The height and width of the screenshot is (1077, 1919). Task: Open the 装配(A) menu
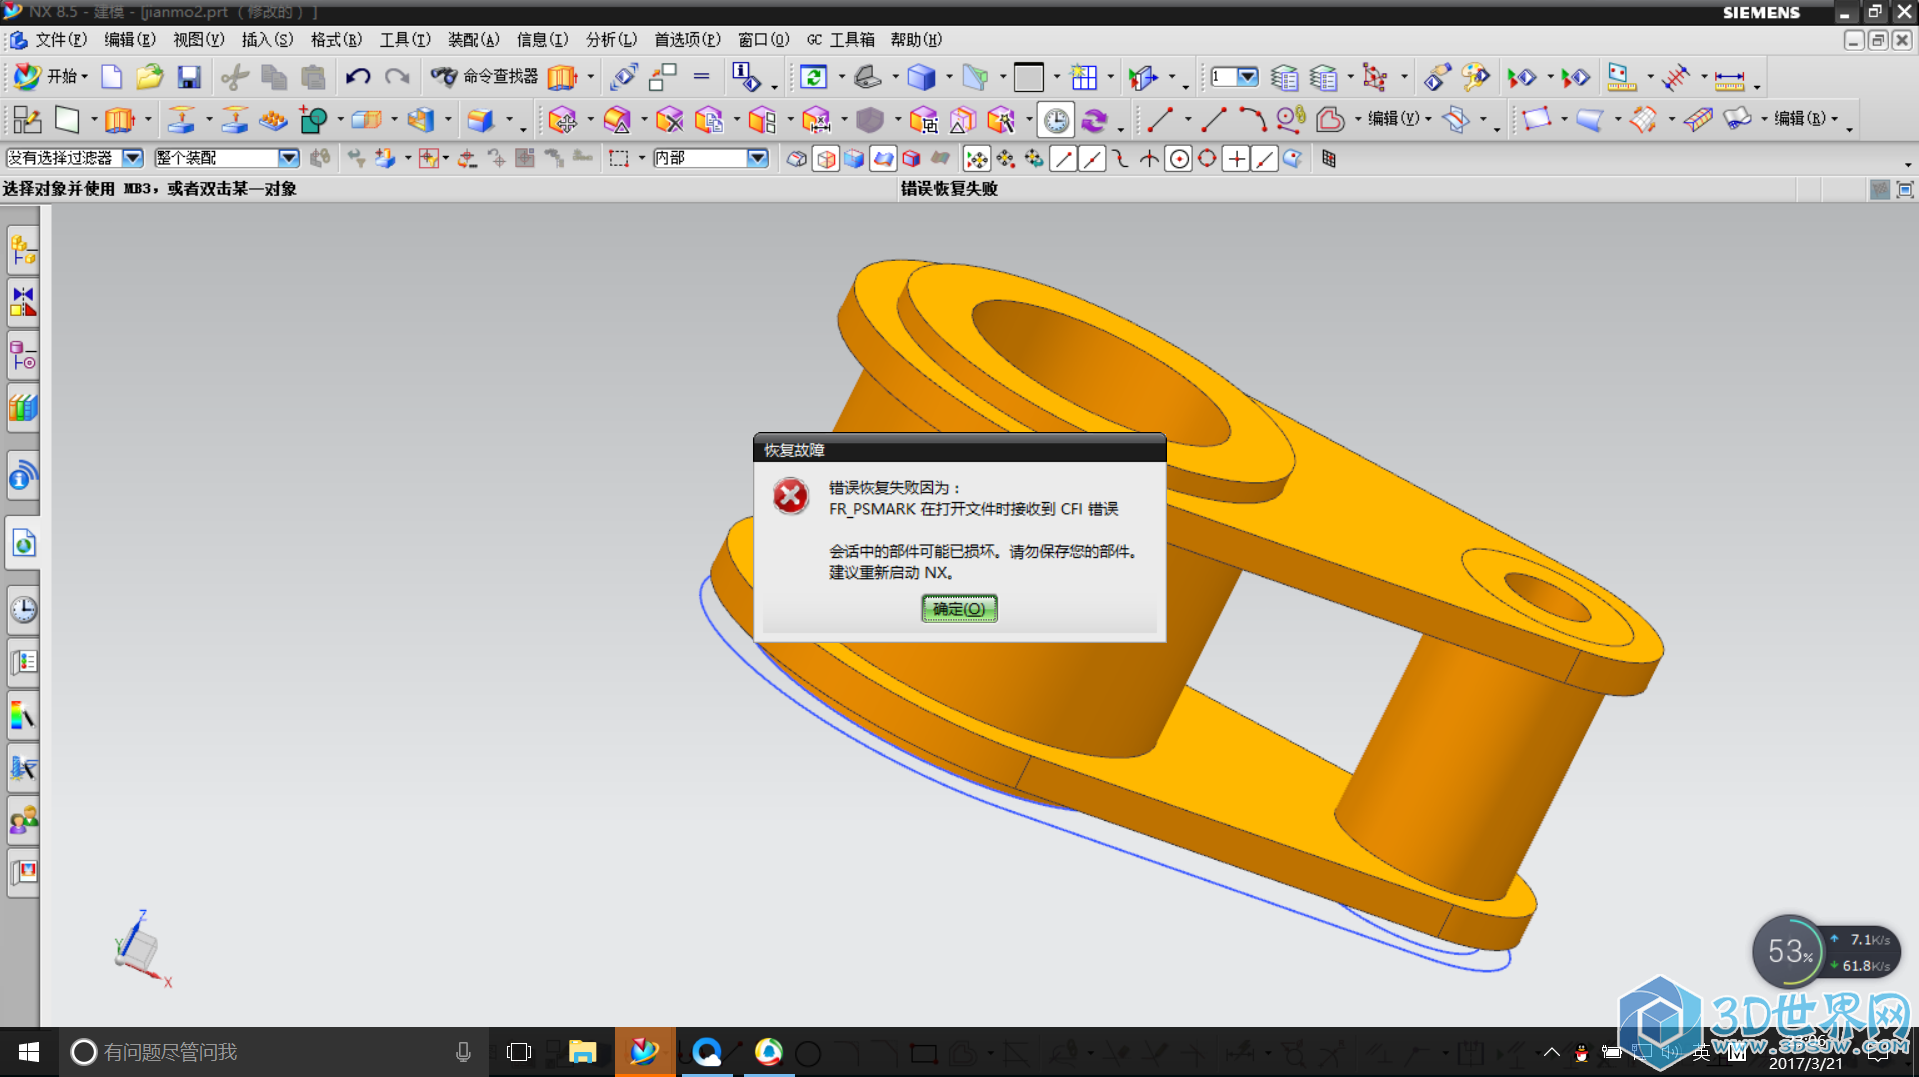[x=473, y=40]
